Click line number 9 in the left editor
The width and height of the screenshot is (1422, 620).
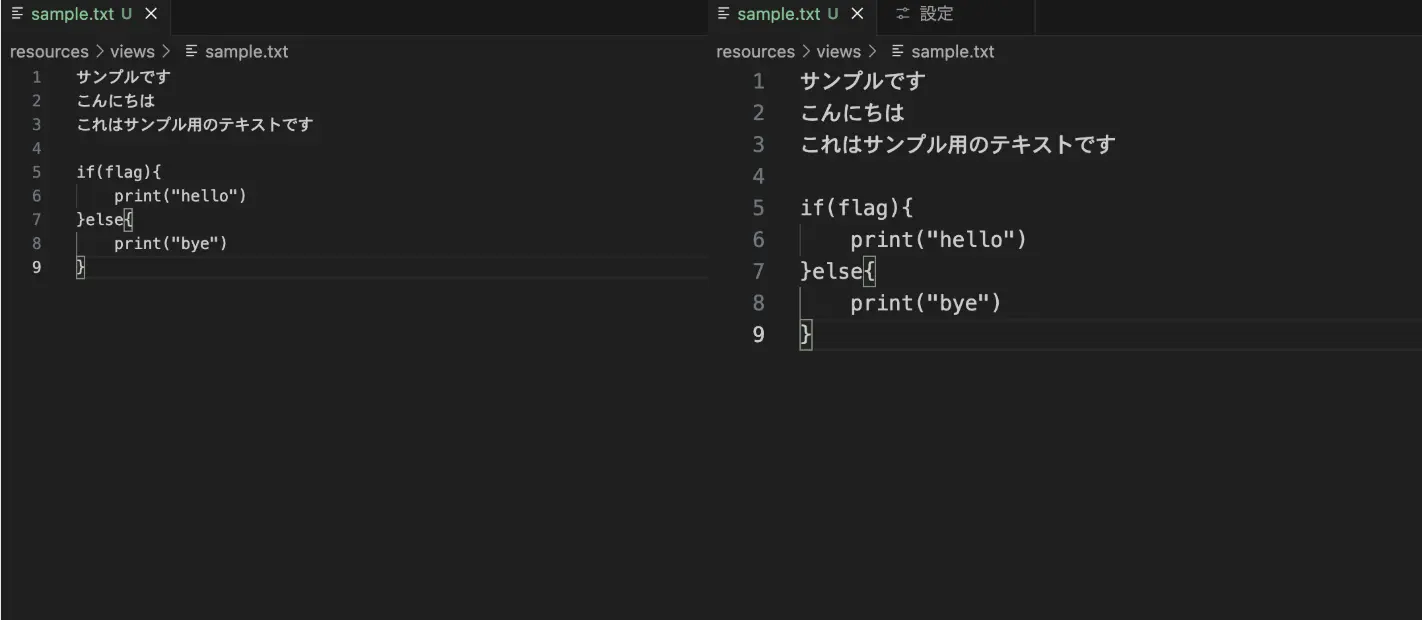point(37,267)
